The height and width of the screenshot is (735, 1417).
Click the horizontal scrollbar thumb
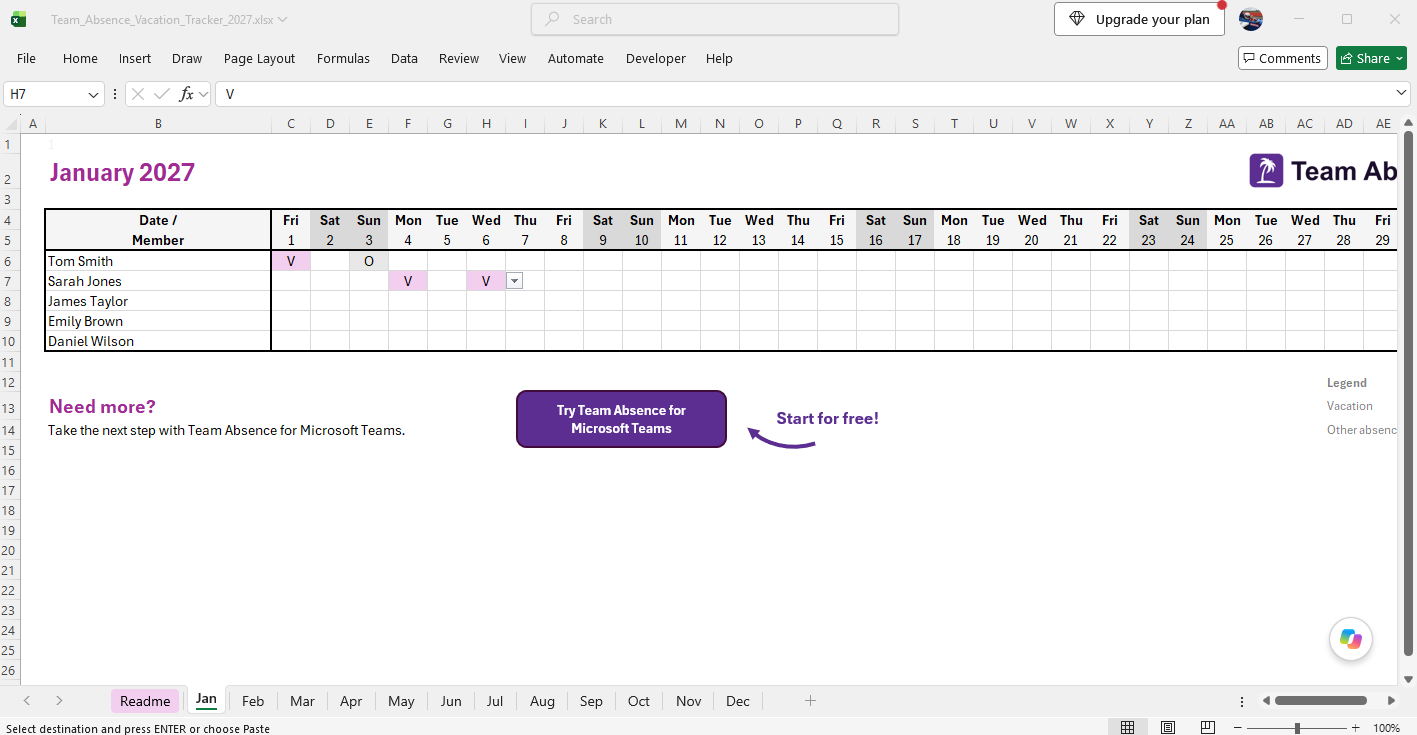point(1320,701)
